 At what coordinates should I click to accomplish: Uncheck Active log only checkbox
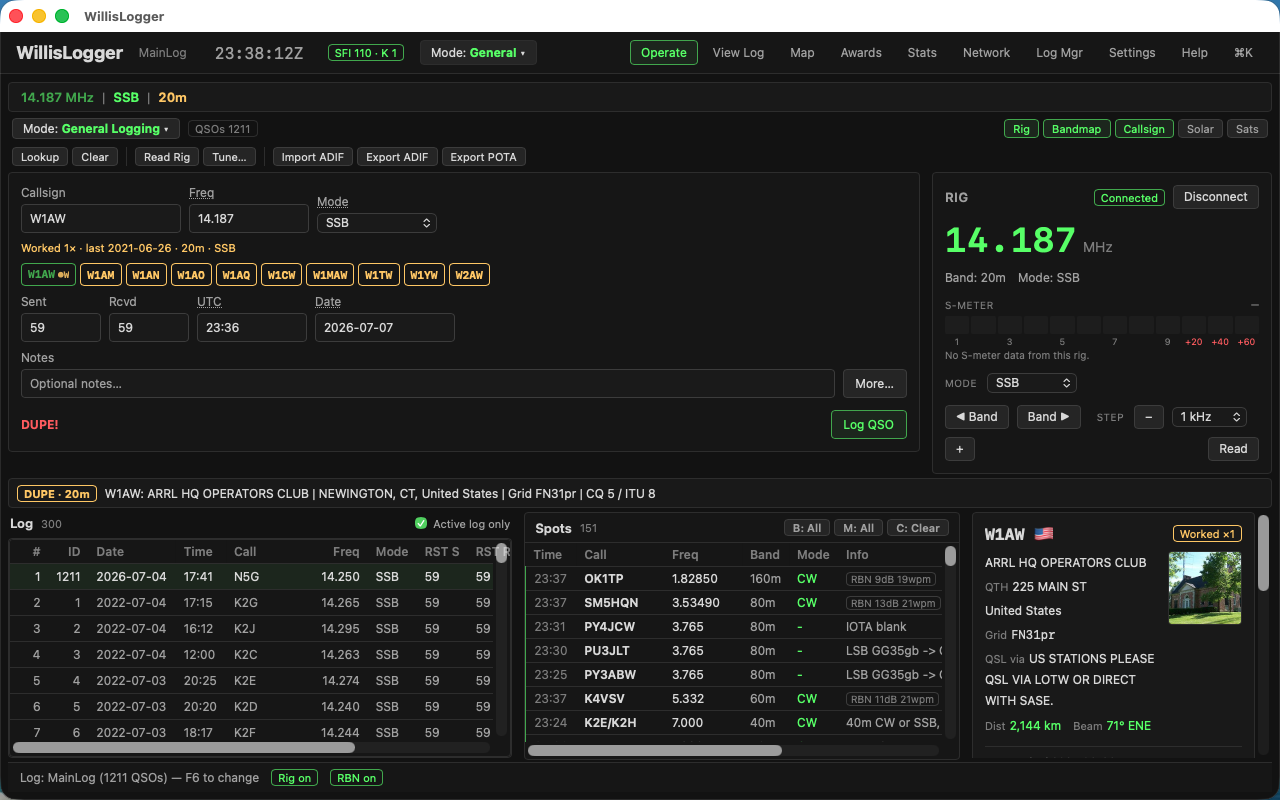421,524
